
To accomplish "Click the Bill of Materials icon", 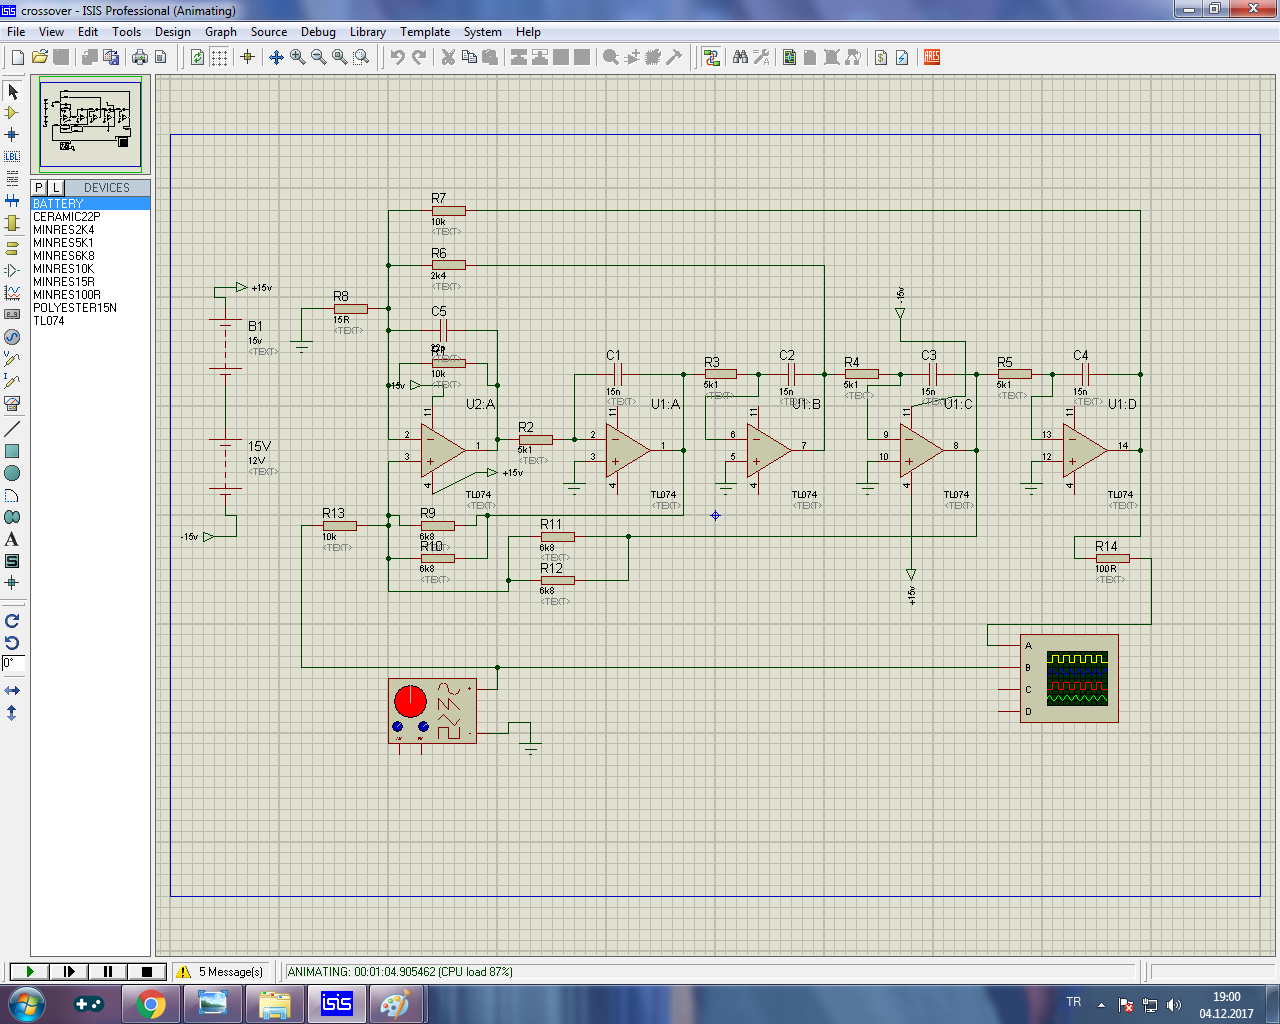I will point(880,57).
